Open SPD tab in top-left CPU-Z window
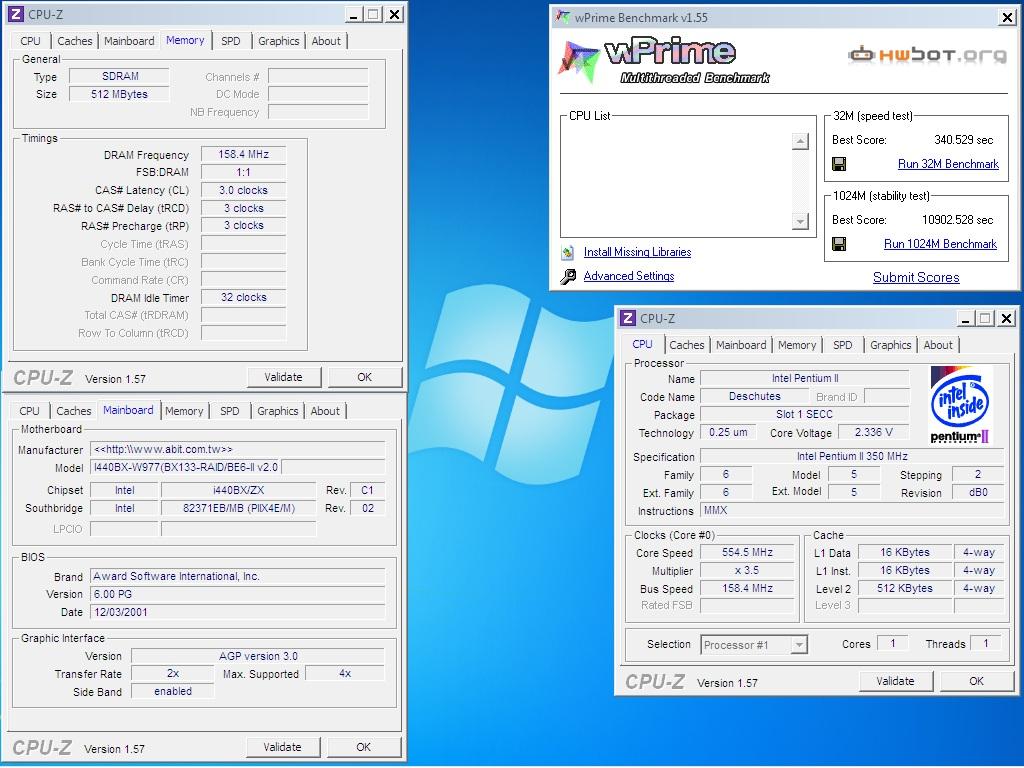 coord(231,40)
